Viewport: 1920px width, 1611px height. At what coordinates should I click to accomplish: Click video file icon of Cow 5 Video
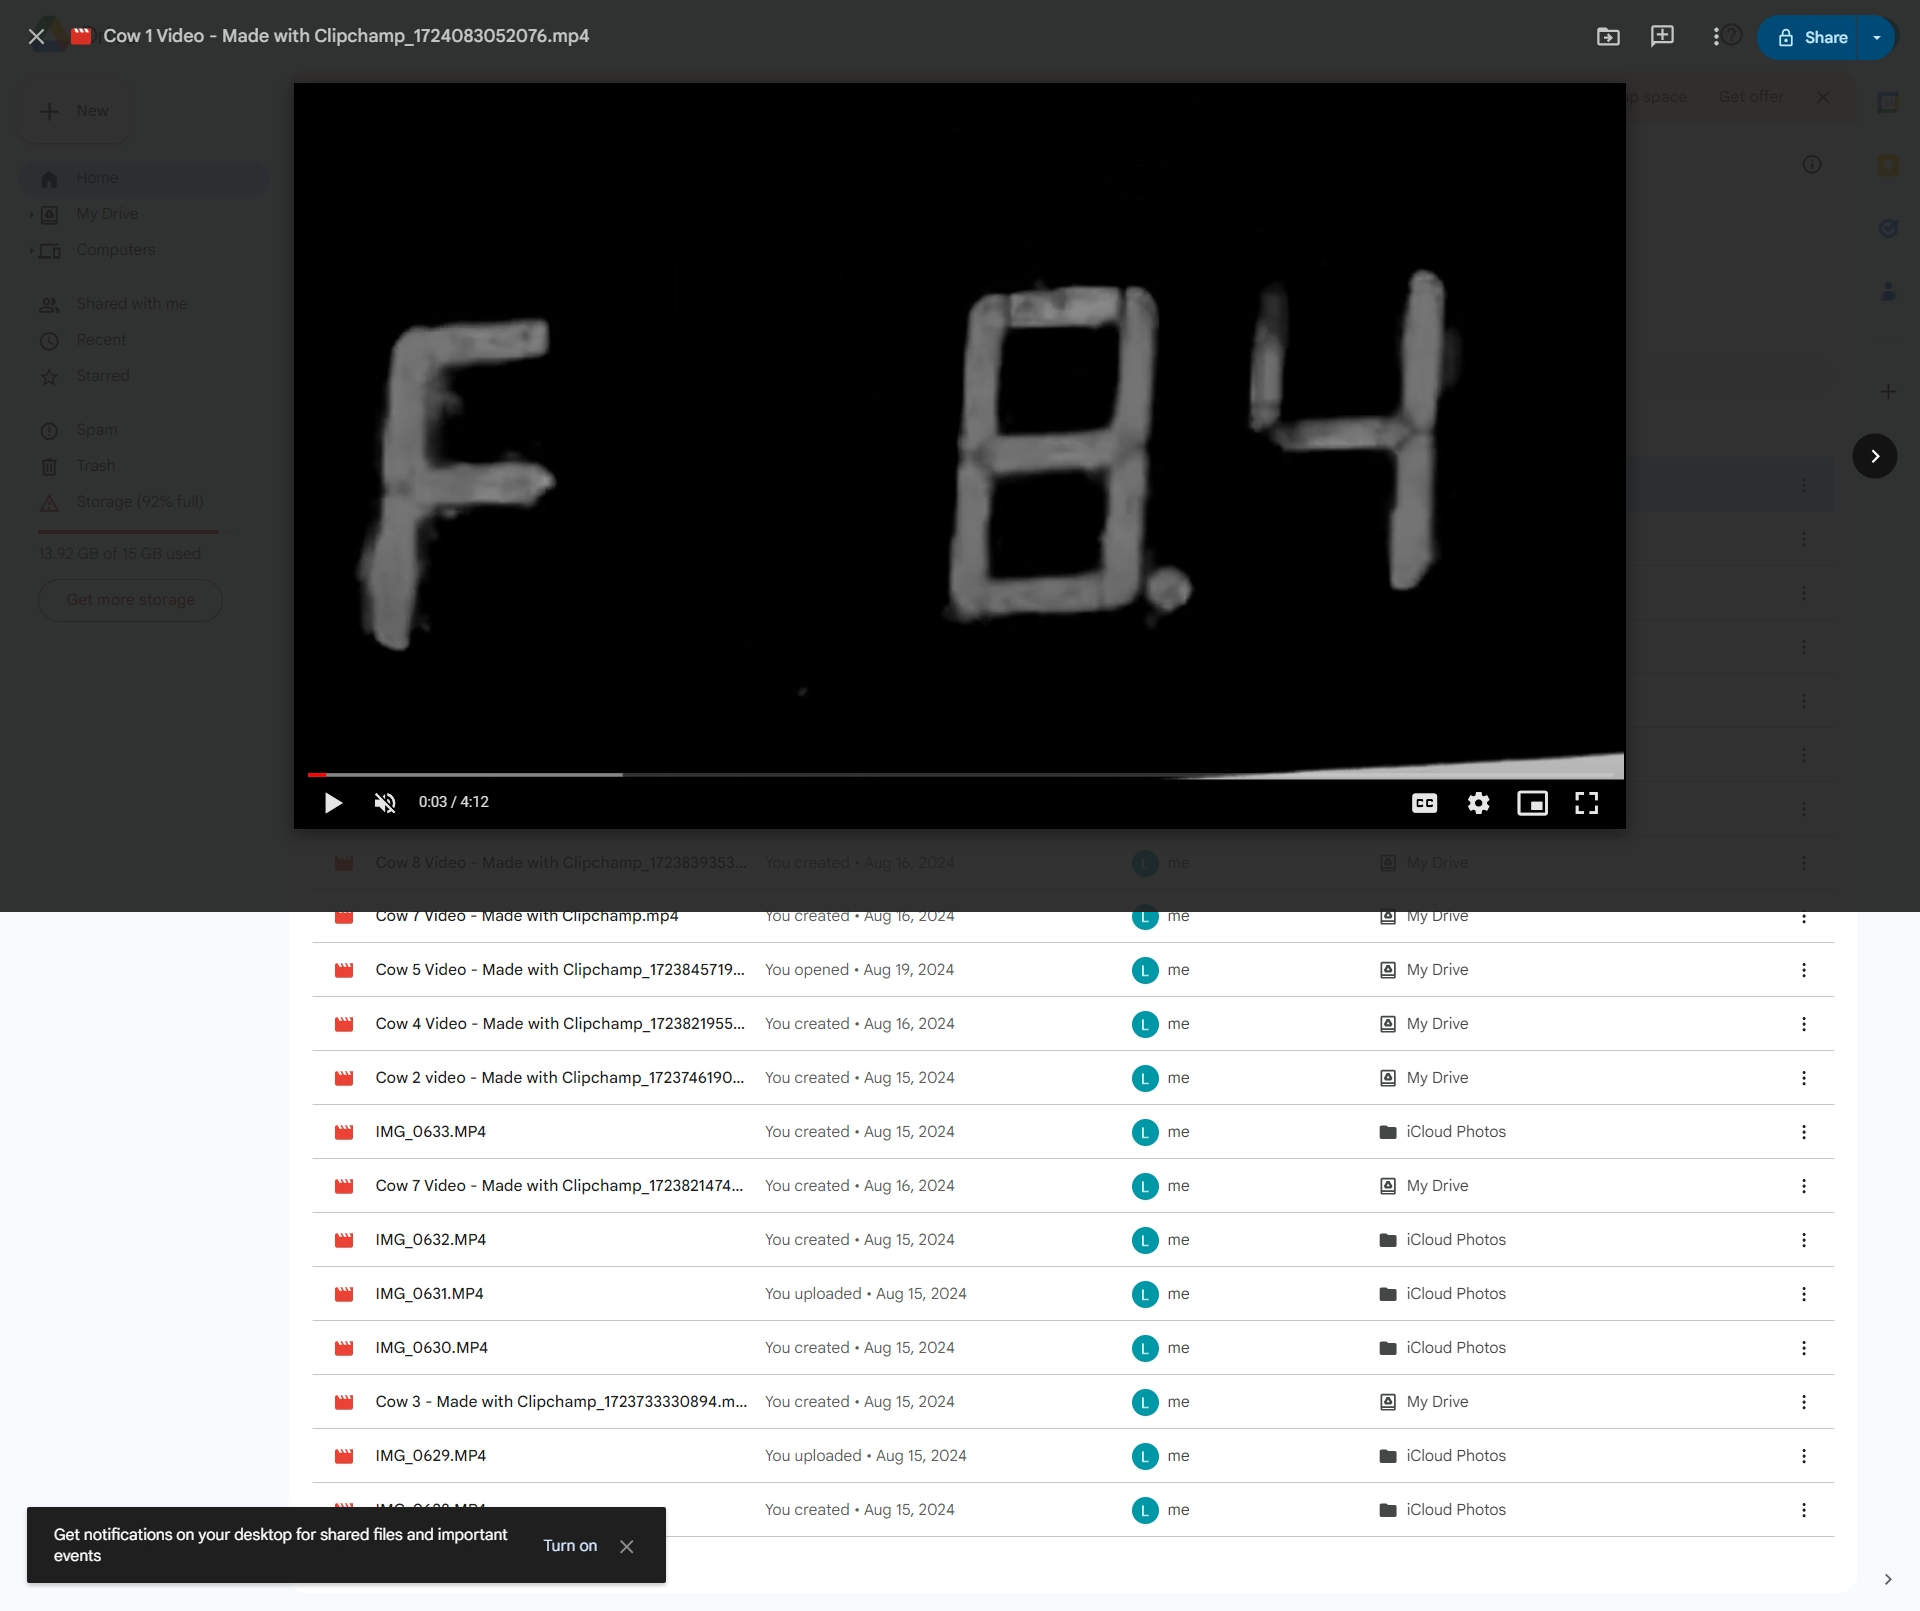click(344, 970)
